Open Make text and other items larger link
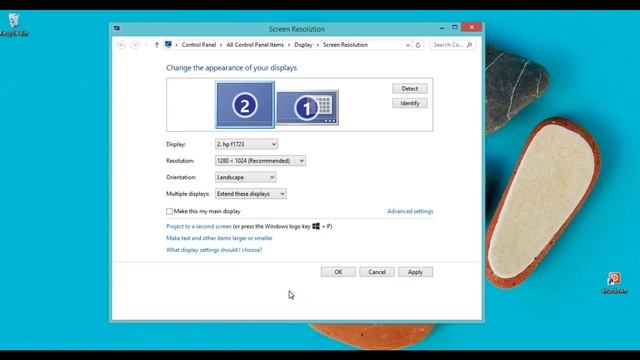640x360 pixels. (x=219, y=238)
